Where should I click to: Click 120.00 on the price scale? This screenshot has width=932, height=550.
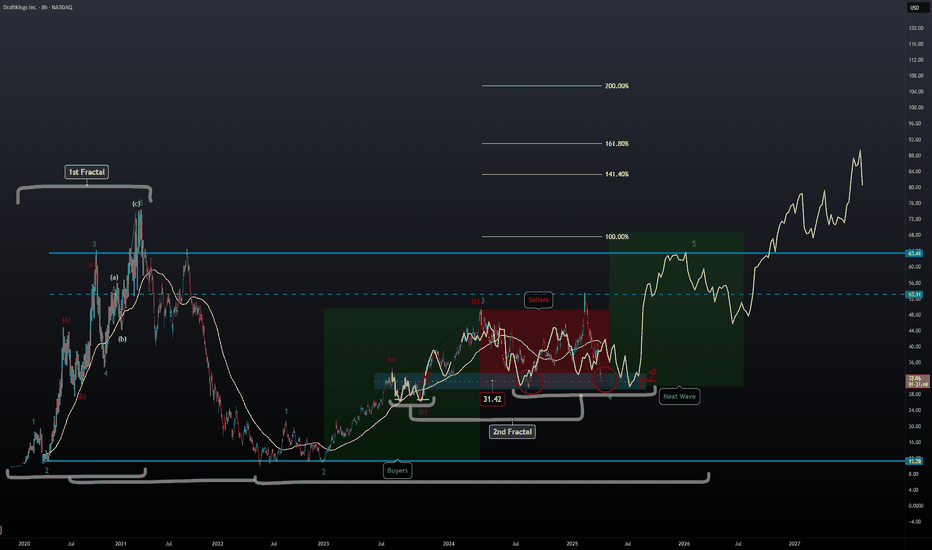pos(916,28)
